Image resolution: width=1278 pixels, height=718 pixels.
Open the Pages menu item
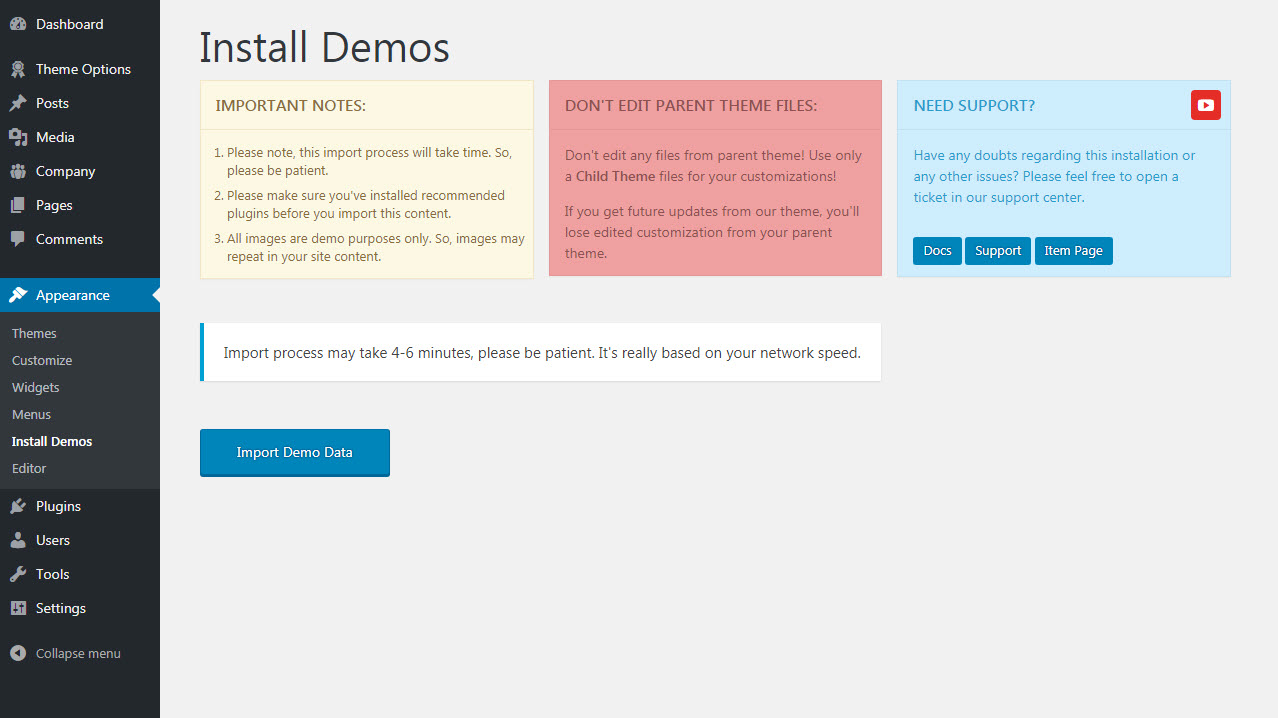point(54,205)
